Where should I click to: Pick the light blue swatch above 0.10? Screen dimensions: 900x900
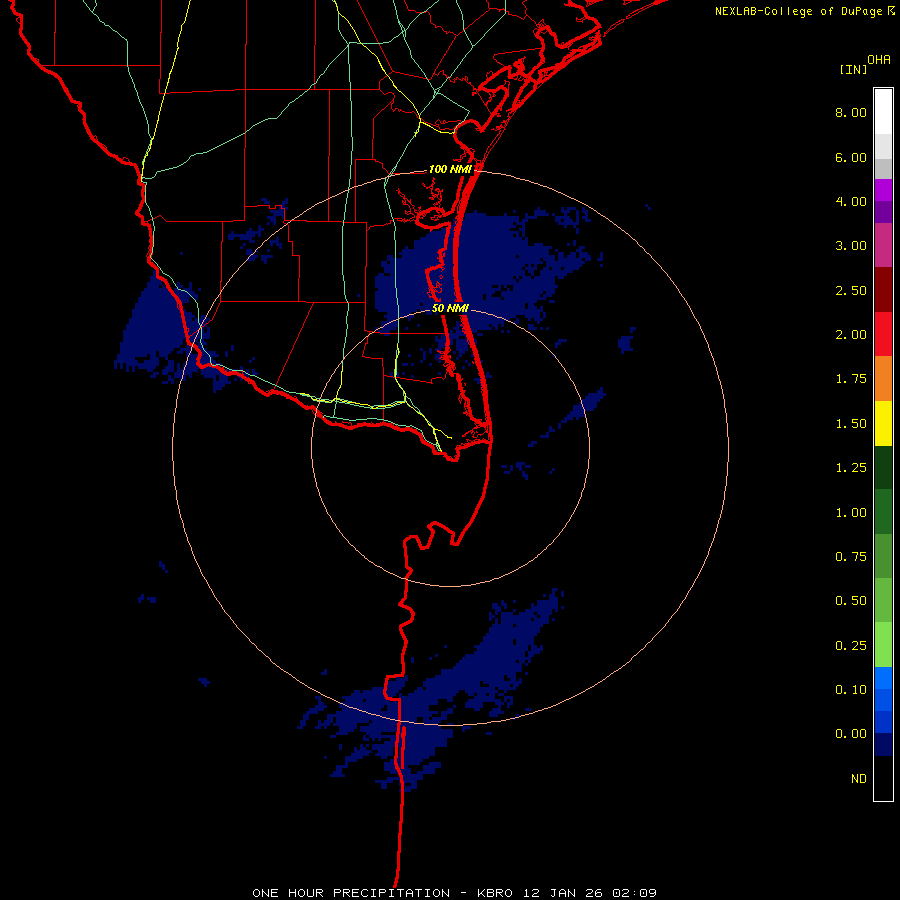(x=883, y=678)
